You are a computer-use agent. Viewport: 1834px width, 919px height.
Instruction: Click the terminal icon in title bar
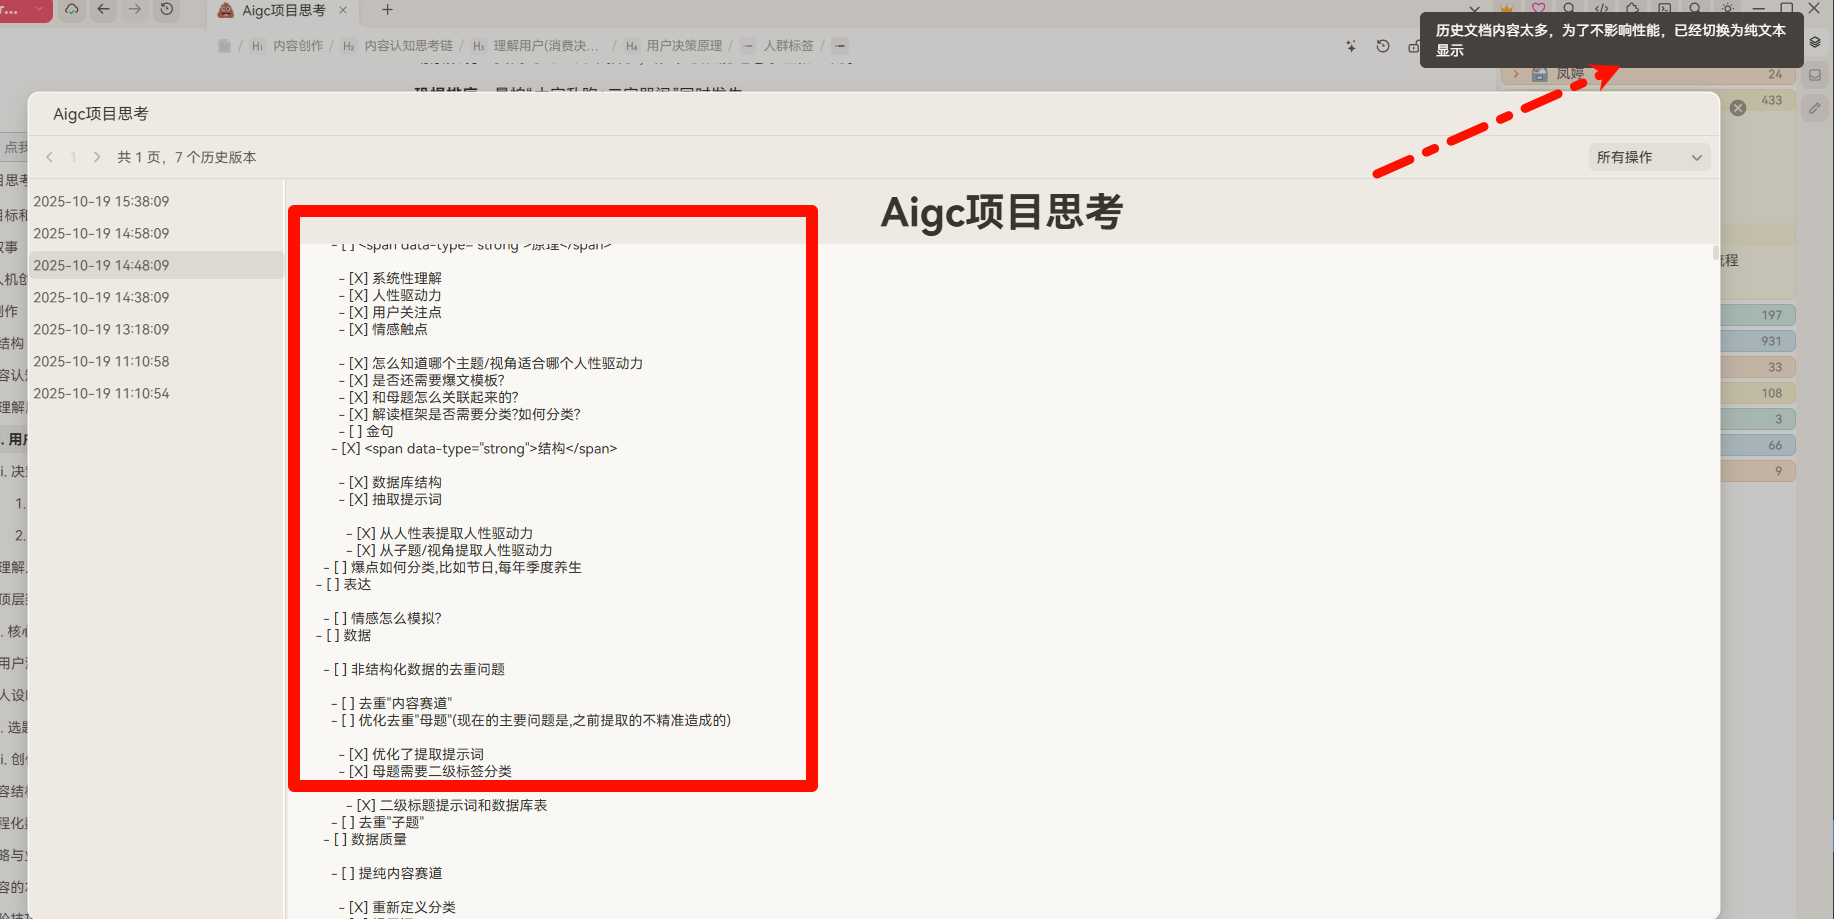1665,8
